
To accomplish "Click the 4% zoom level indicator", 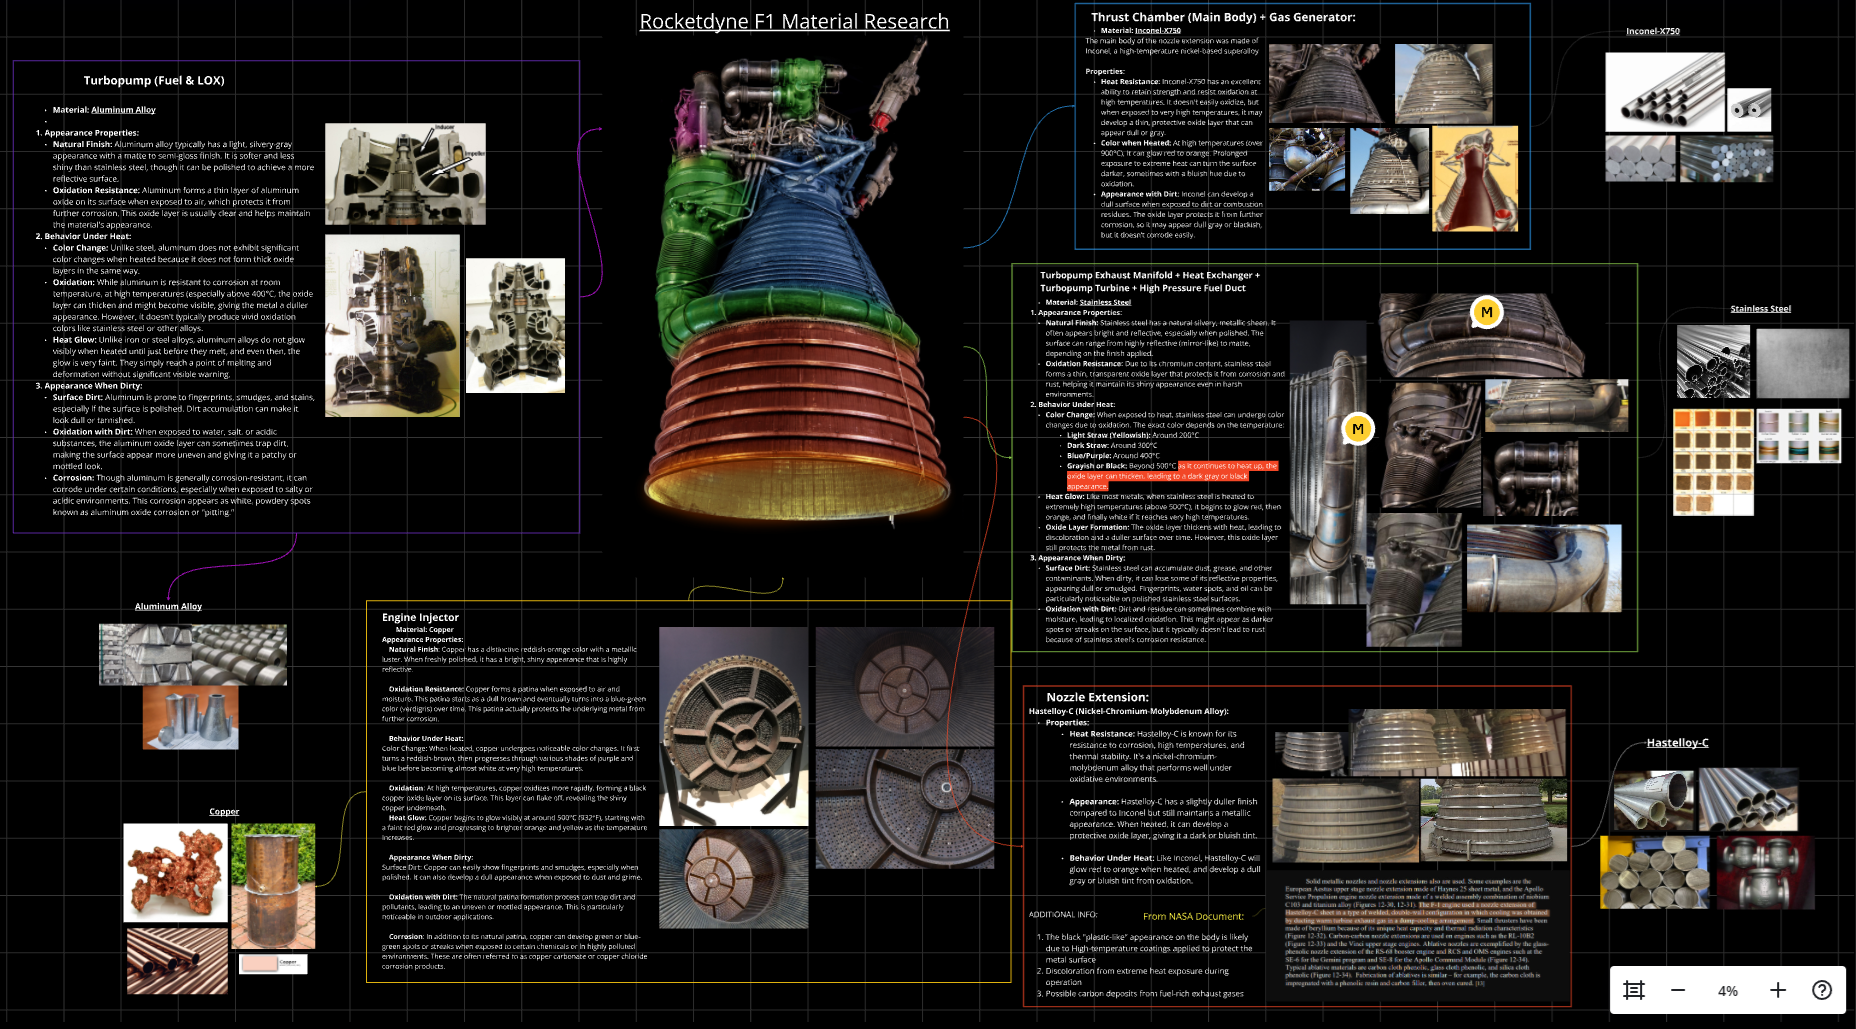I will [1728, 990].
